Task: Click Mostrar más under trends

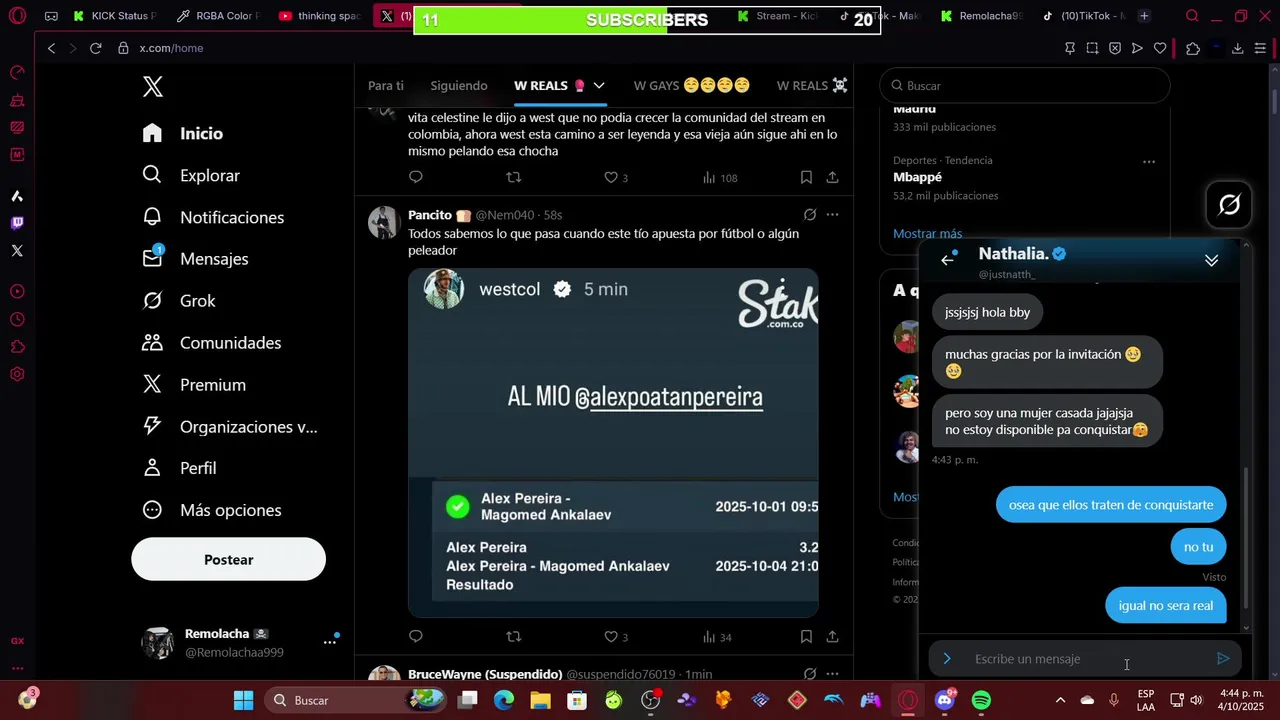Action: 927,234
